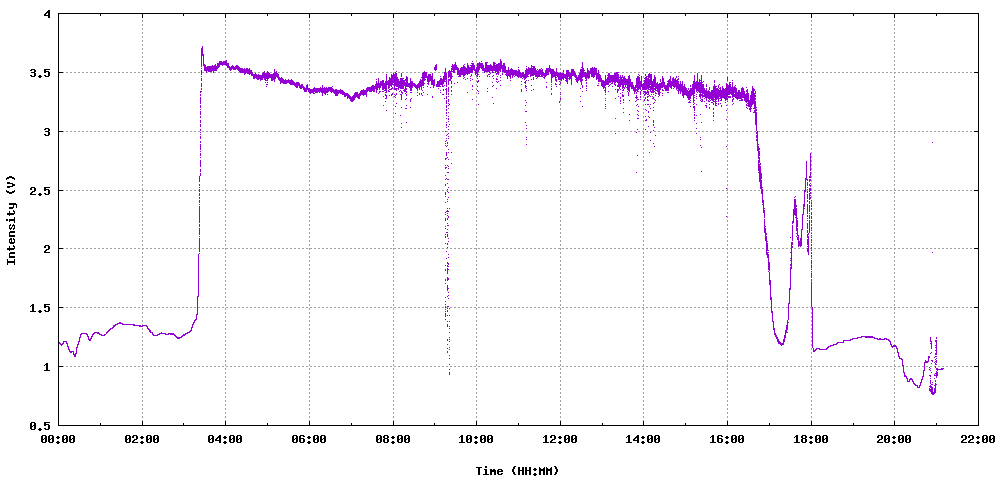1000x480 pixels.
Task: Click the 2.5 intensity tick label
Action: coord(41,190)
